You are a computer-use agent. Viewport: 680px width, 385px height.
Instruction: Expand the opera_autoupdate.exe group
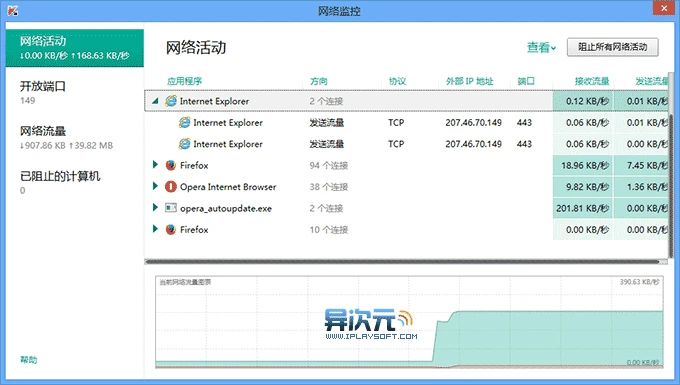click(x=155, y=207)
